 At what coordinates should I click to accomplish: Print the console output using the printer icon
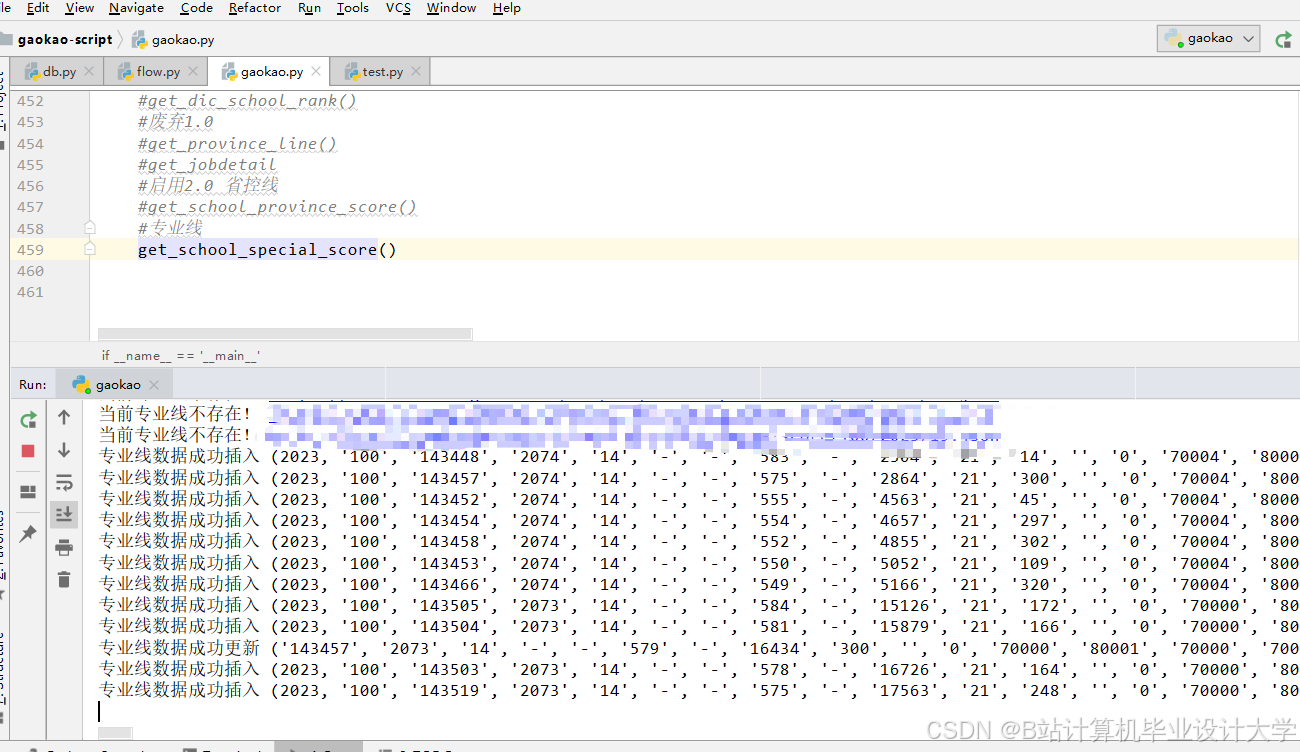(x=64, y=547)
